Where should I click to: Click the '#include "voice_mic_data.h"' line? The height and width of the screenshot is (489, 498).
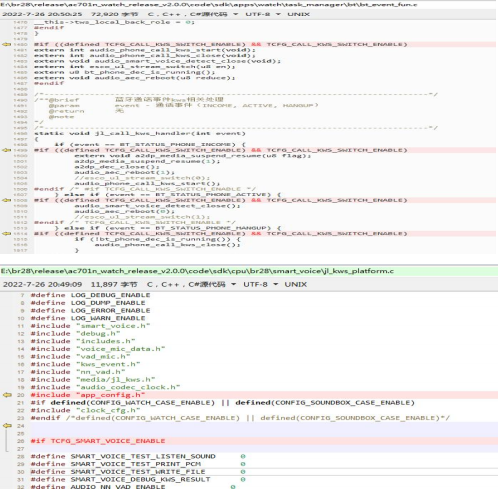pos(98,349)
